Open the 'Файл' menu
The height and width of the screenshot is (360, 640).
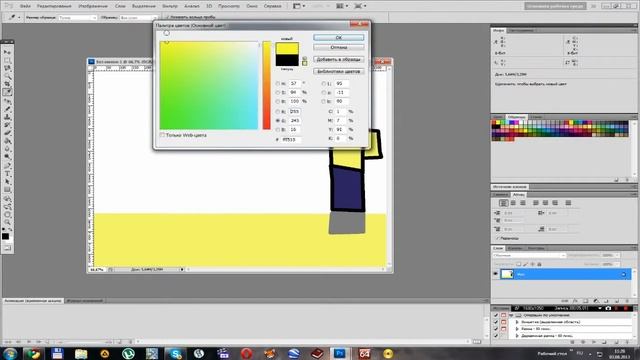pos(25,6)
